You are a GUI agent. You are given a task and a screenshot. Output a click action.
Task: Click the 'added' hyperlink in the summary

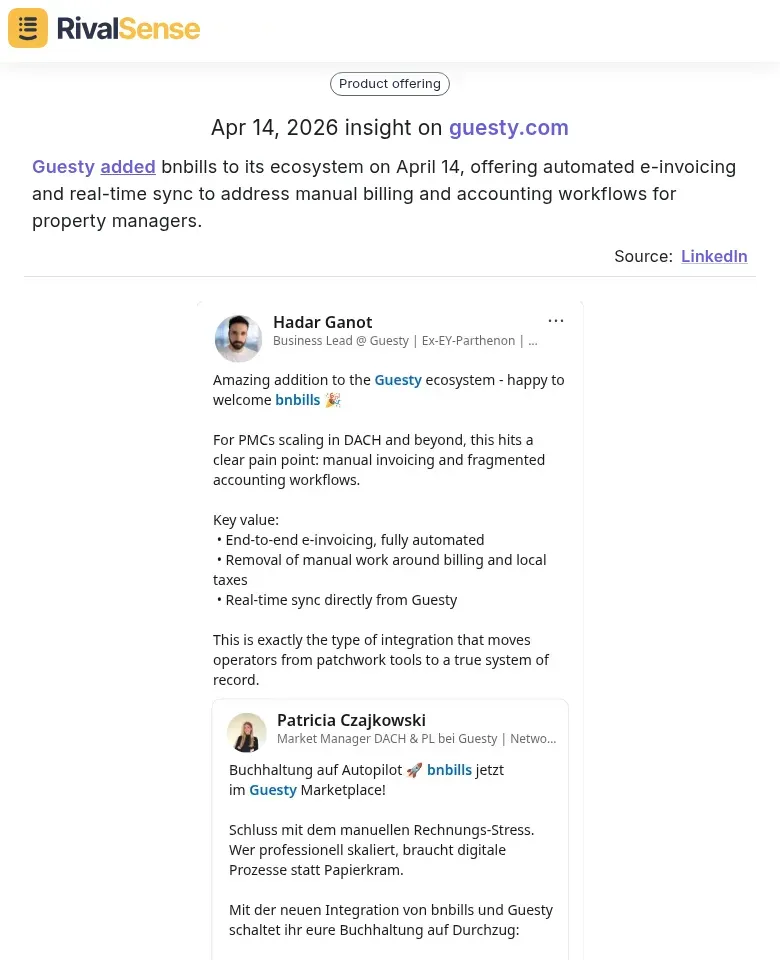[x=128, y=166]
